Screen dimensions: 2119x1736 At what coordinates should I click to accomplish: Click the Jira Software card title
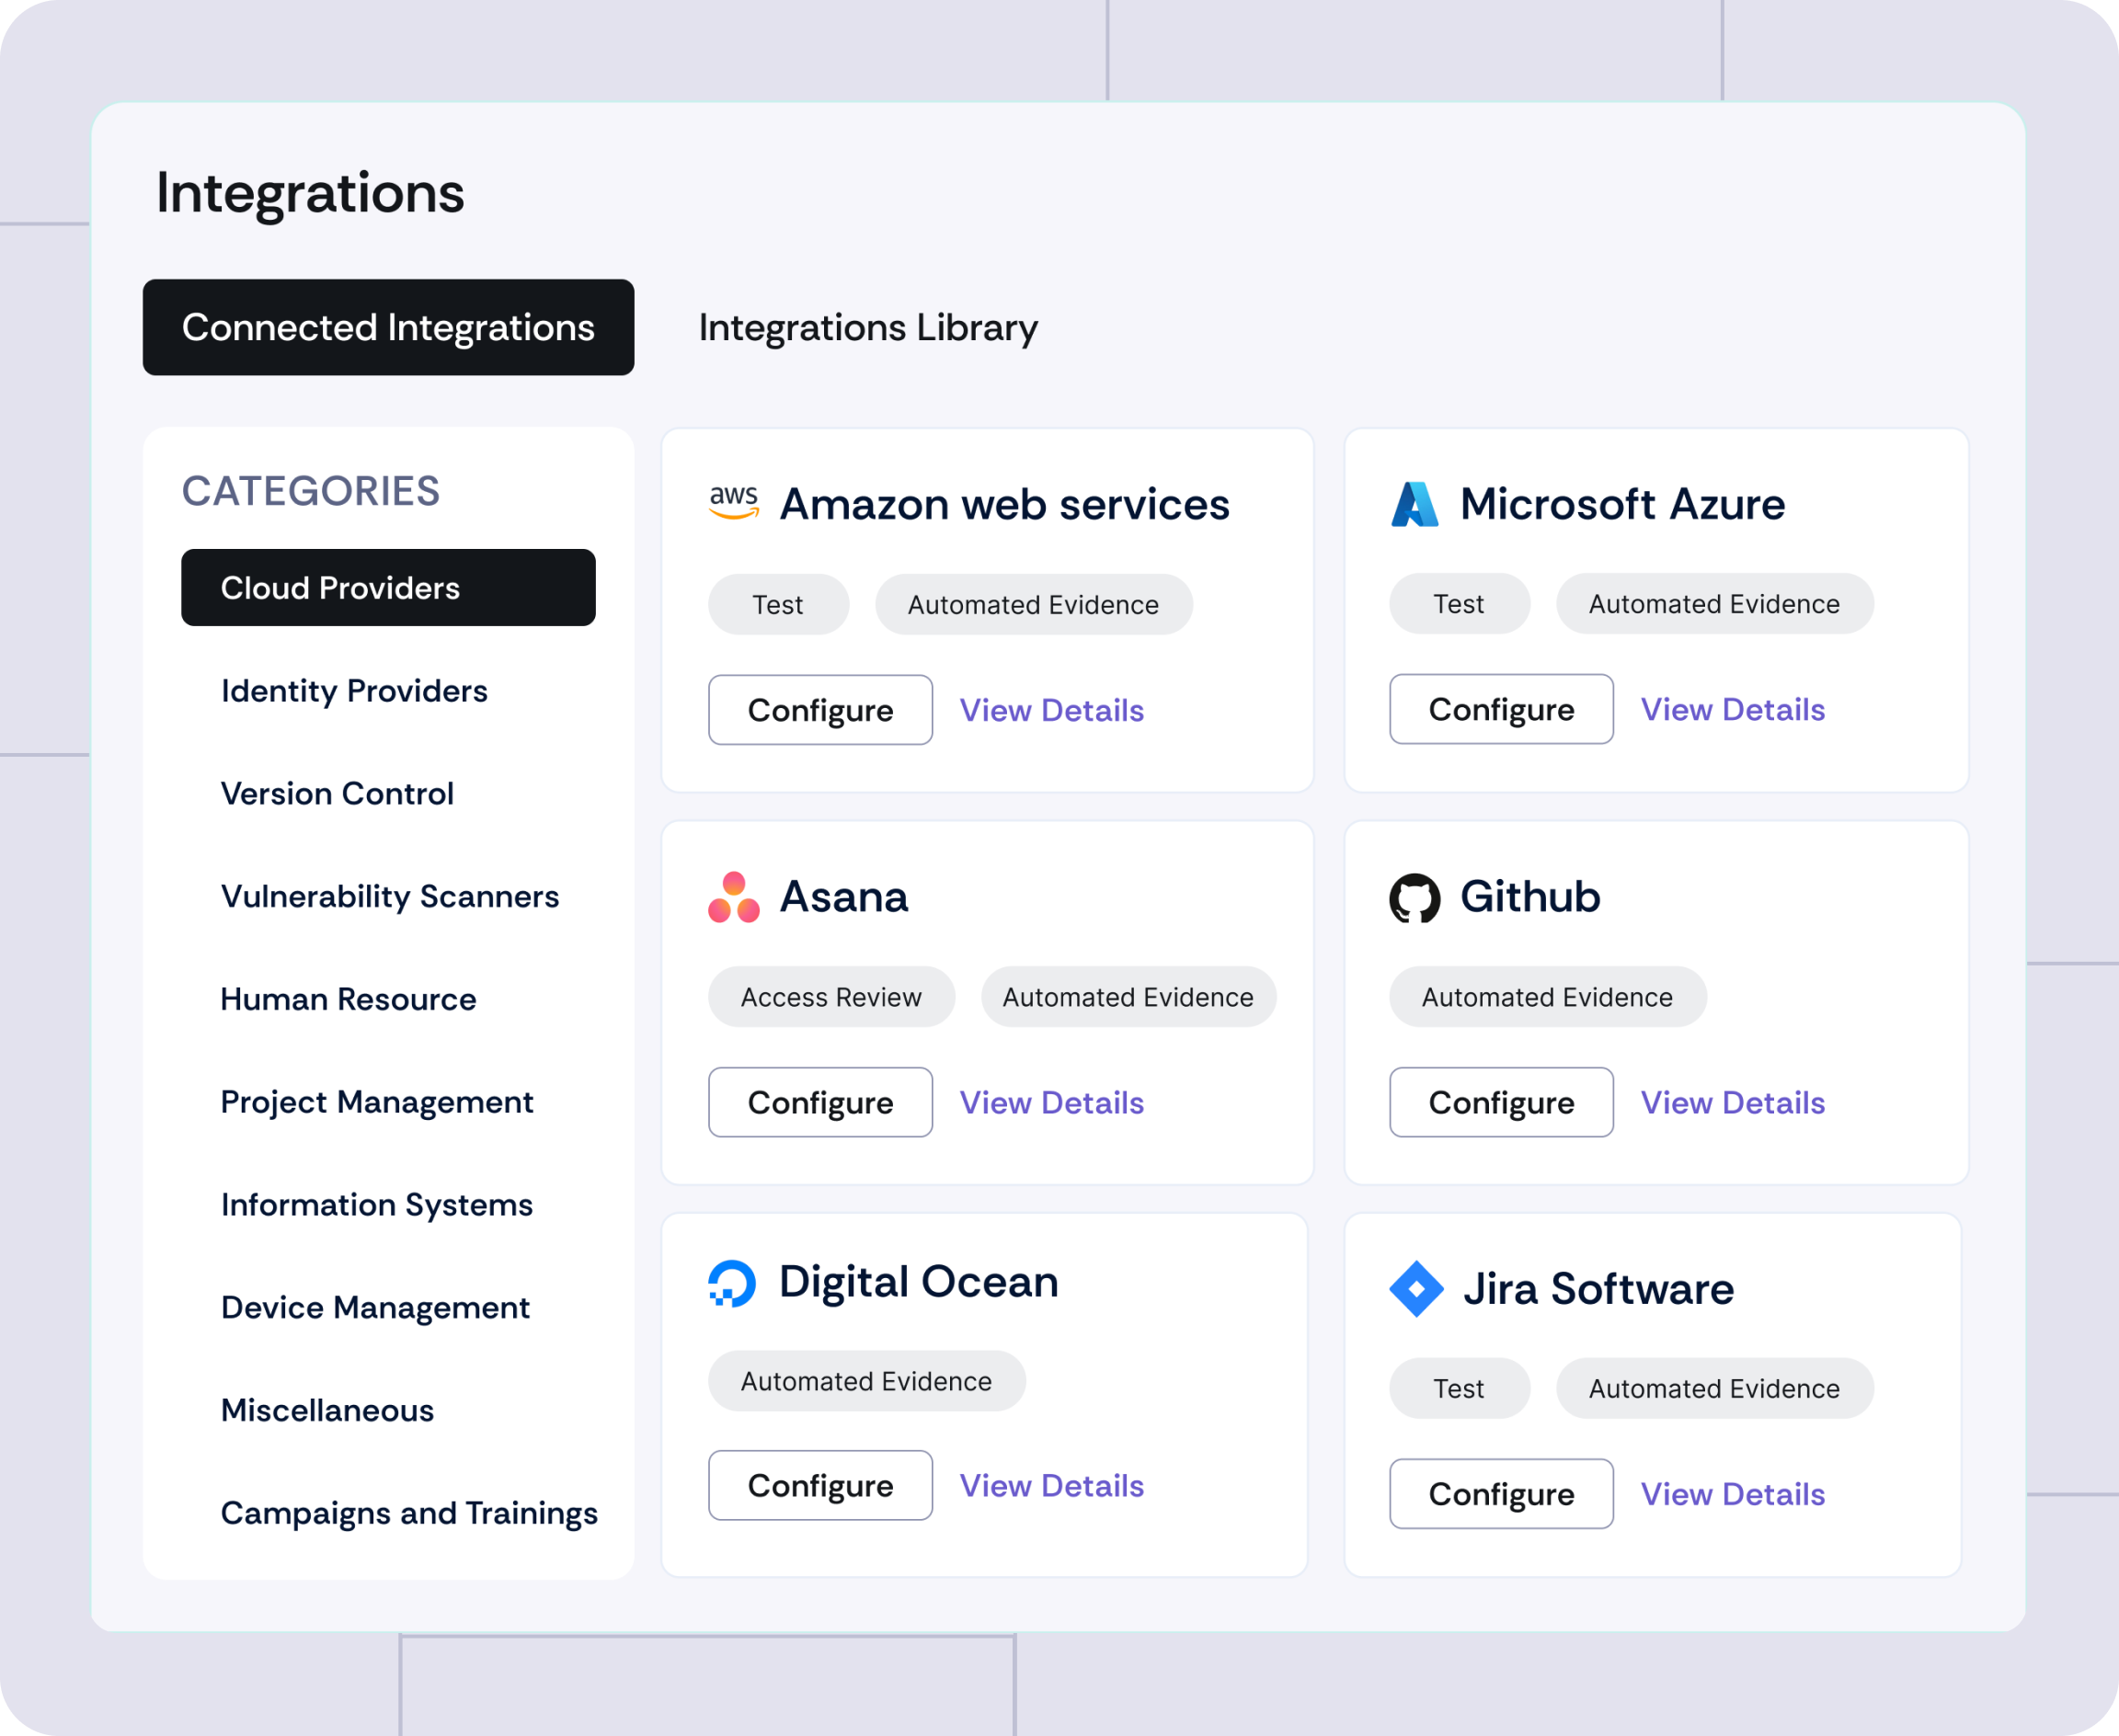(x=1598, y=1289)
